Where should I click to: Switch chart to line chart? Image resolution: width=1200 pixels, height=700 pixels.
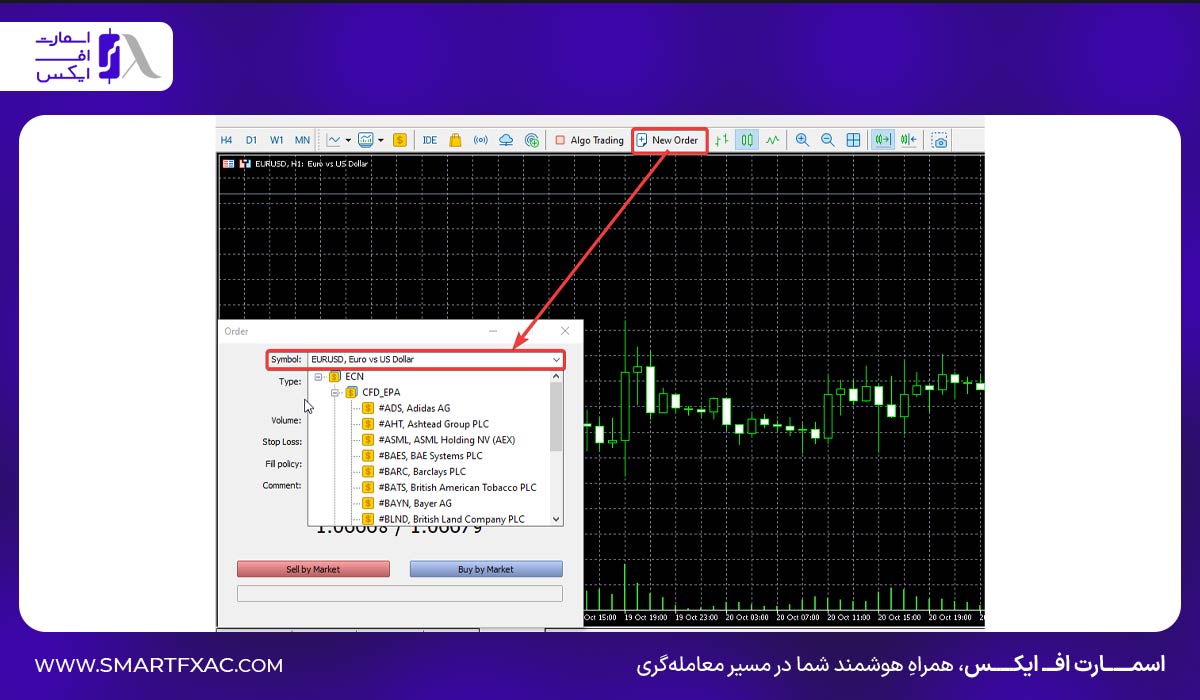coord(772,141)
